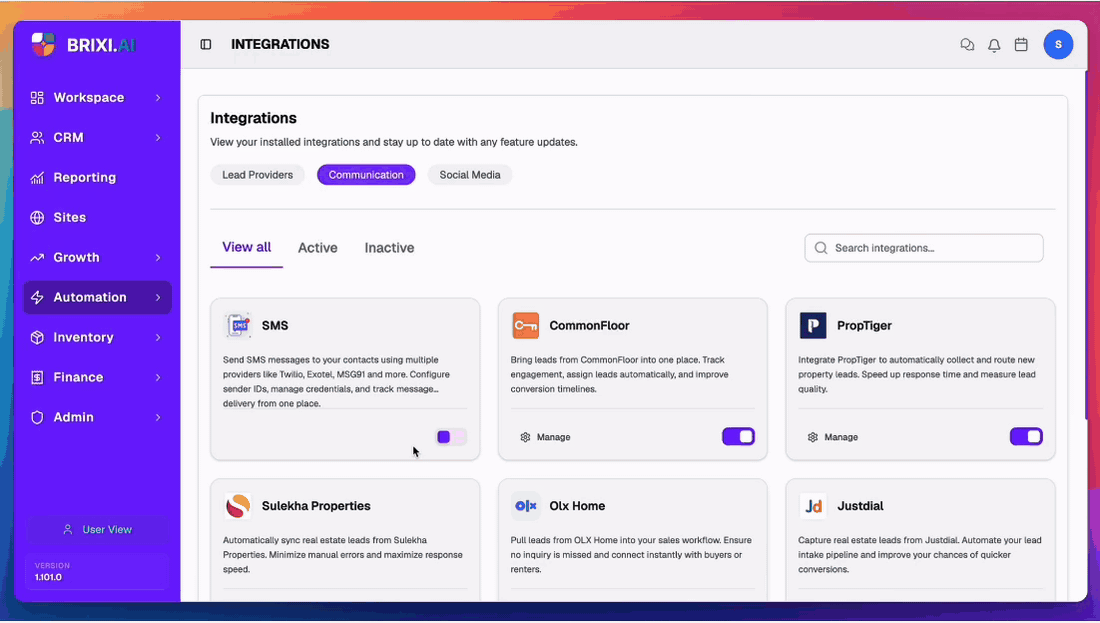The height and width of the screenshot is (623, 1100).
Task: Expand the Growth menu chevron
Action: point(158,257)
